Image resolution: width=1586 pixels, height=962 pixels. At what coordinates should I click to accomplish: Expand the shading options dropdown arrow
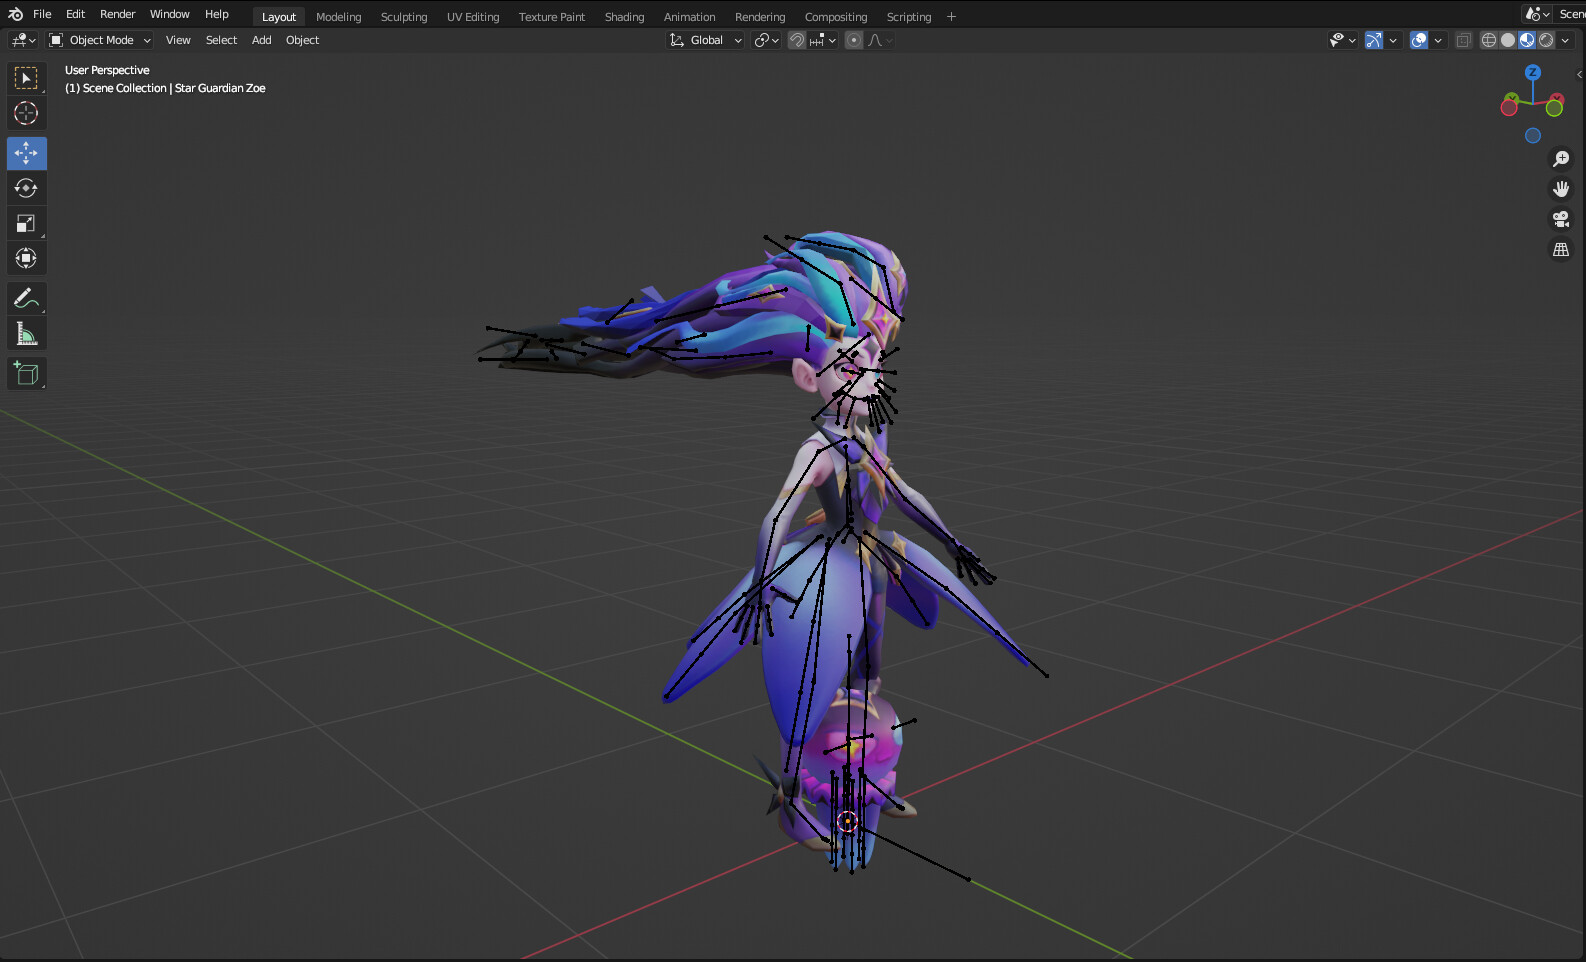(1565, 40)
